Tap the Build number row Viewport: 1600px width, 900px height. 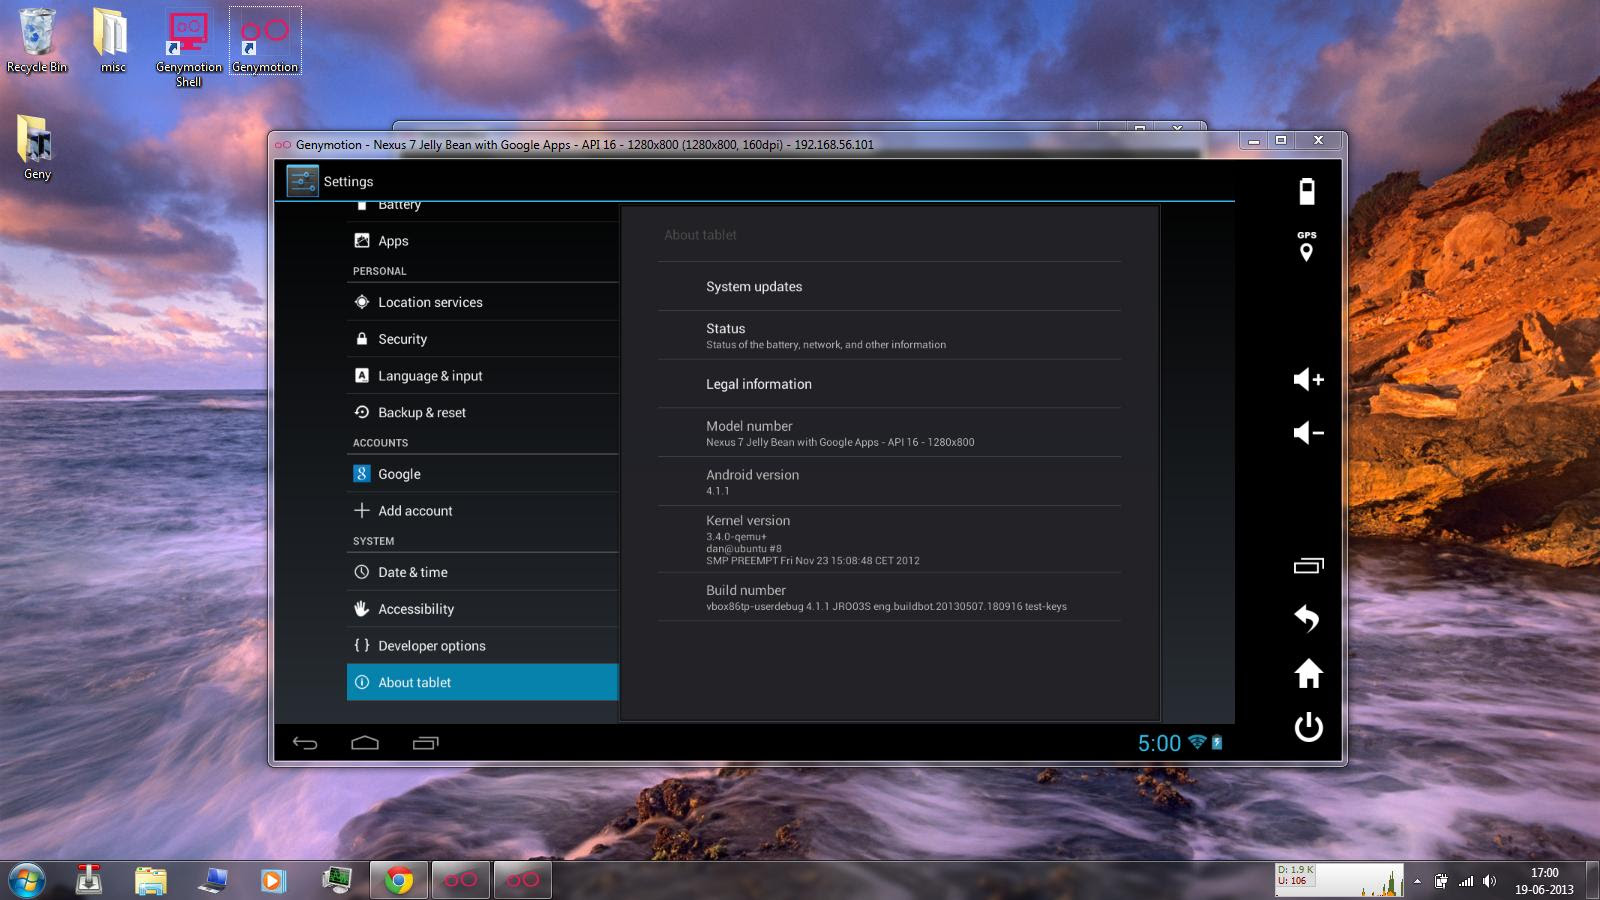(x=889, y=597)
